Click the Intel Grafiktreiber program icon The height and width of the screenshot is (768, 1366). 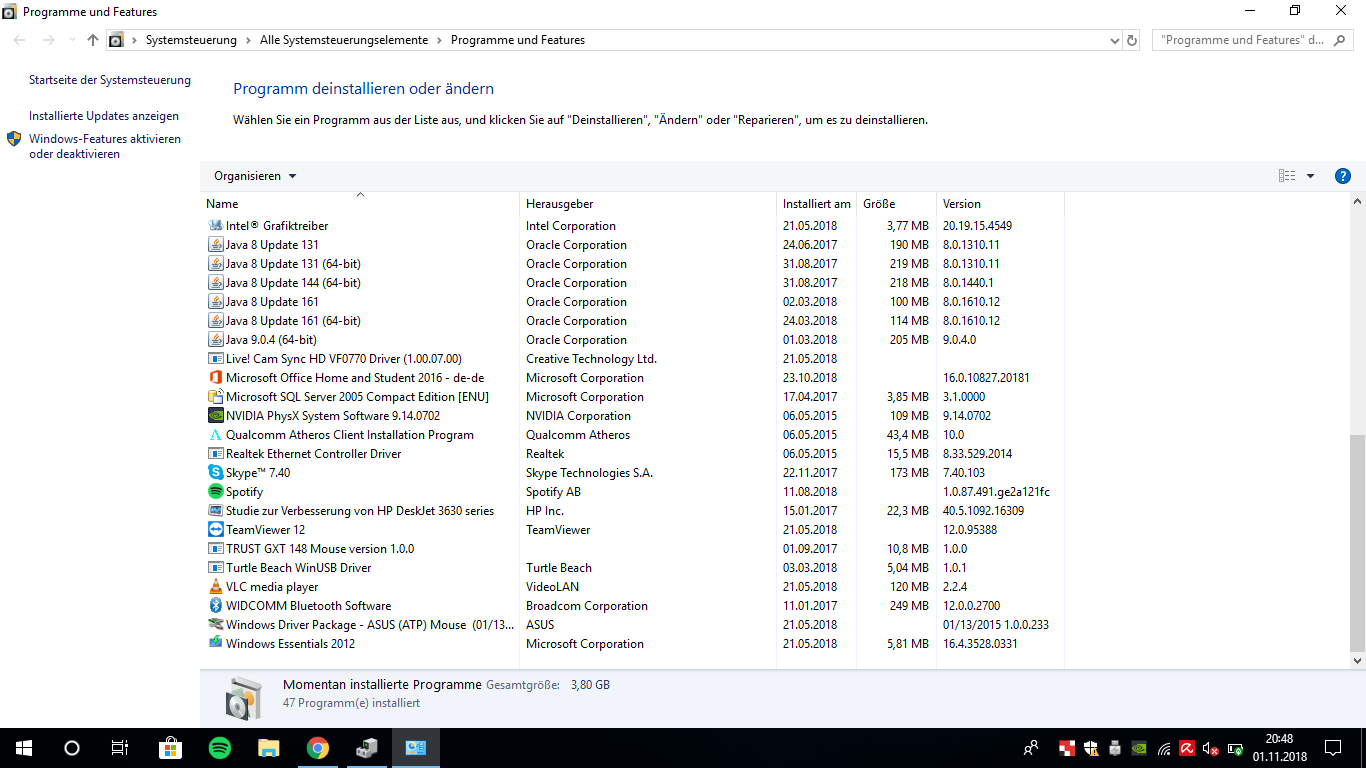tap(215, 226)
